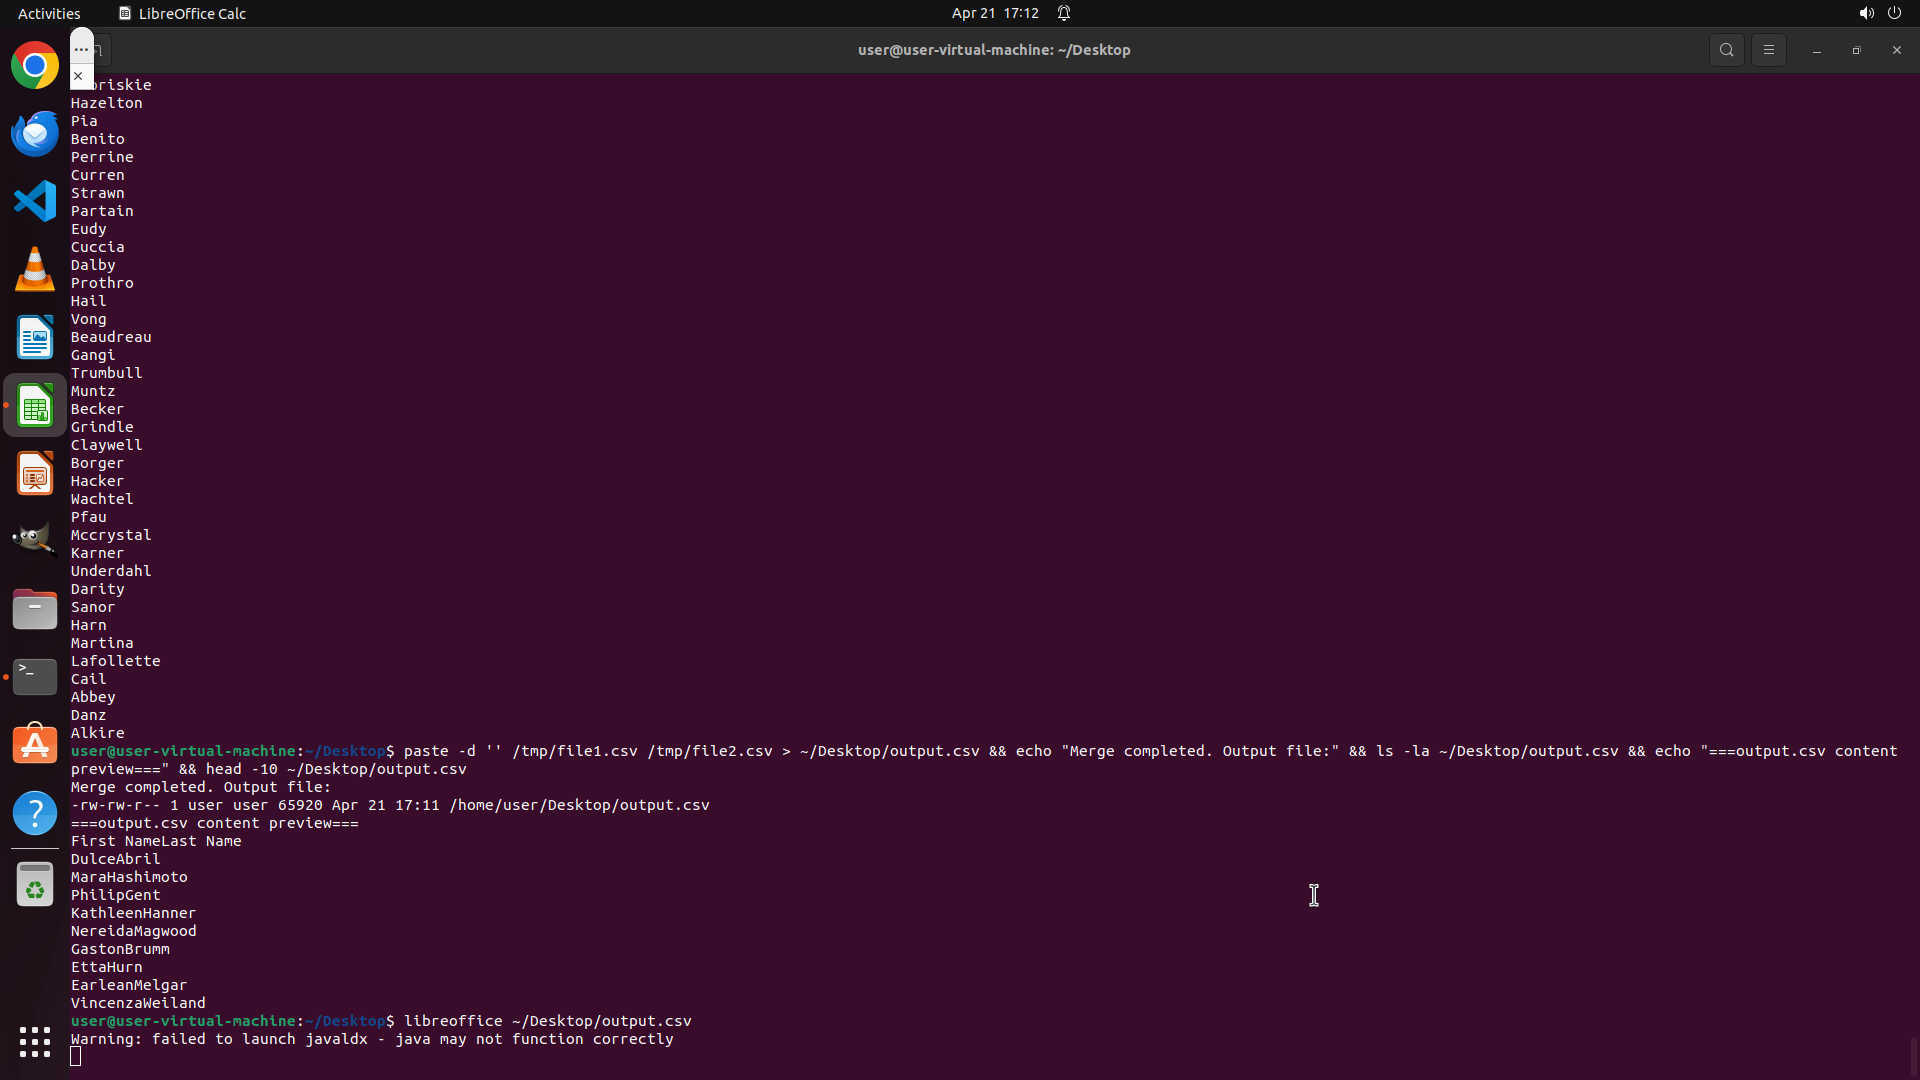The height and width of the screenshot is (1080, 1920).
Task: Switch to LibreOffice Calc in the dock
Action: (x=35, y=406)
